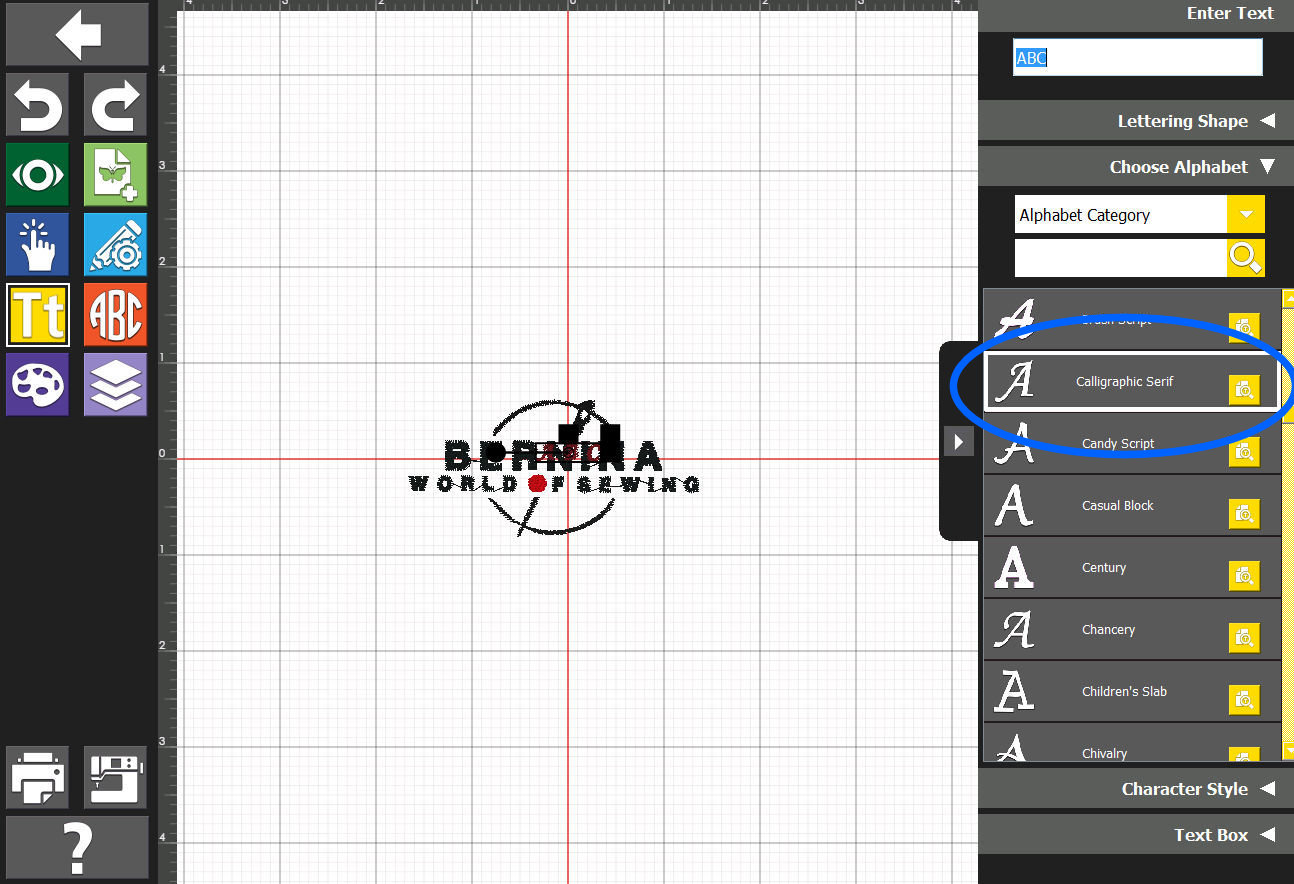Open the pencil and gear edit settings tool

click(115, 244)
